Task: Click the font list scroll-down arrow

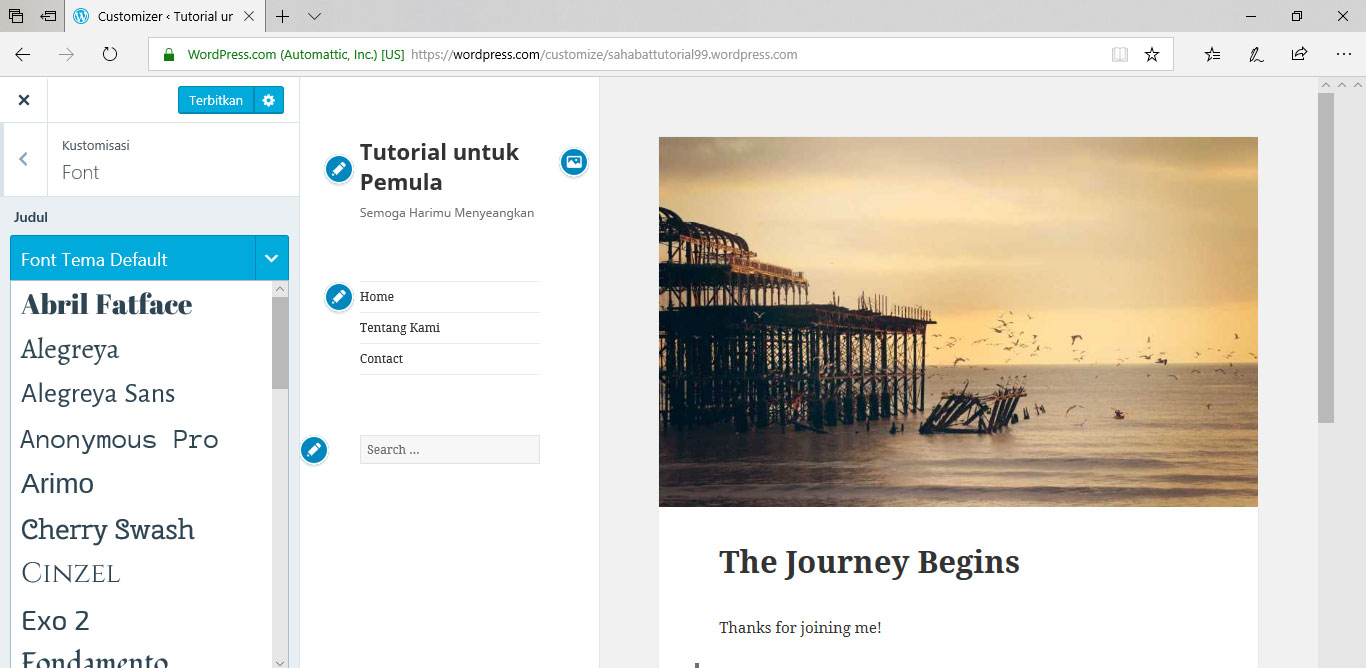Action: click(x=280, y=661)
